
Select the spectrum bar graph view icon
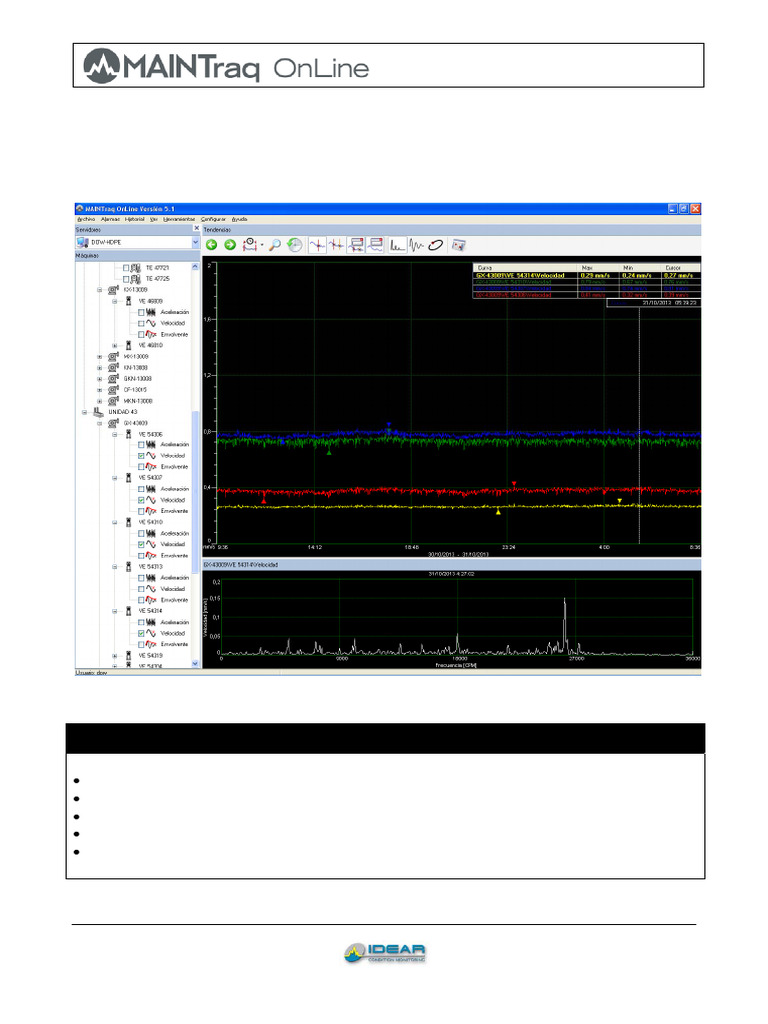(x=398, y=244)
